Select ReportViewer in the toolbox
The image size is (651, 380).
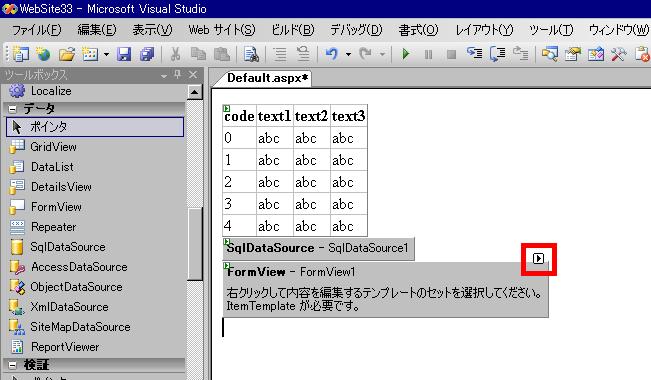pyautogui.click(x=54, y=347)
